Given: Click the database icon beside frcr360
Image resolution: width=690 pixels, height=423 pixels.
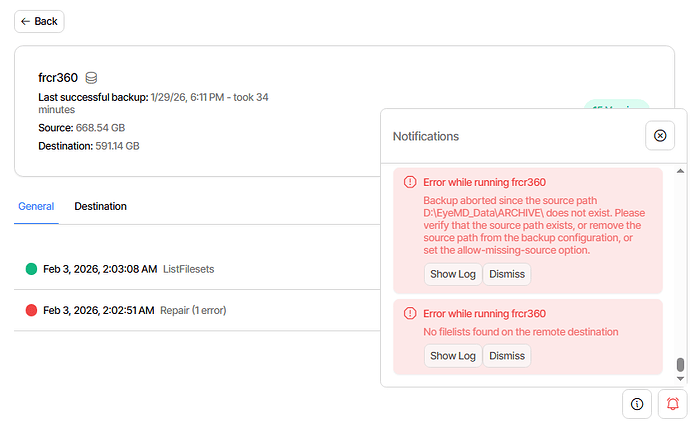Looking at the screenshot, I should [x=91, y=78].
